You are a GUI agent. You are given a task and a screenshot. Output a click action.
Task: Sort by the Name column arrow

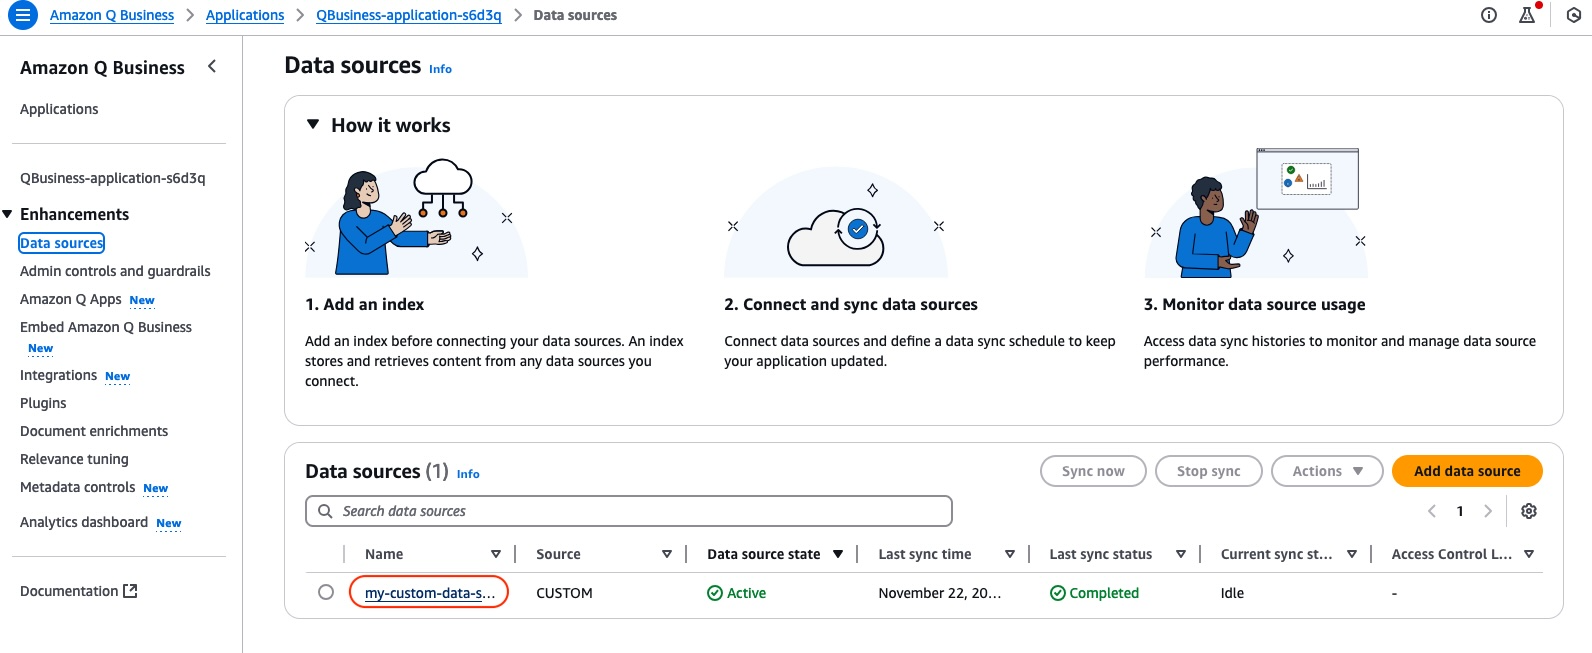pos(495,554)
